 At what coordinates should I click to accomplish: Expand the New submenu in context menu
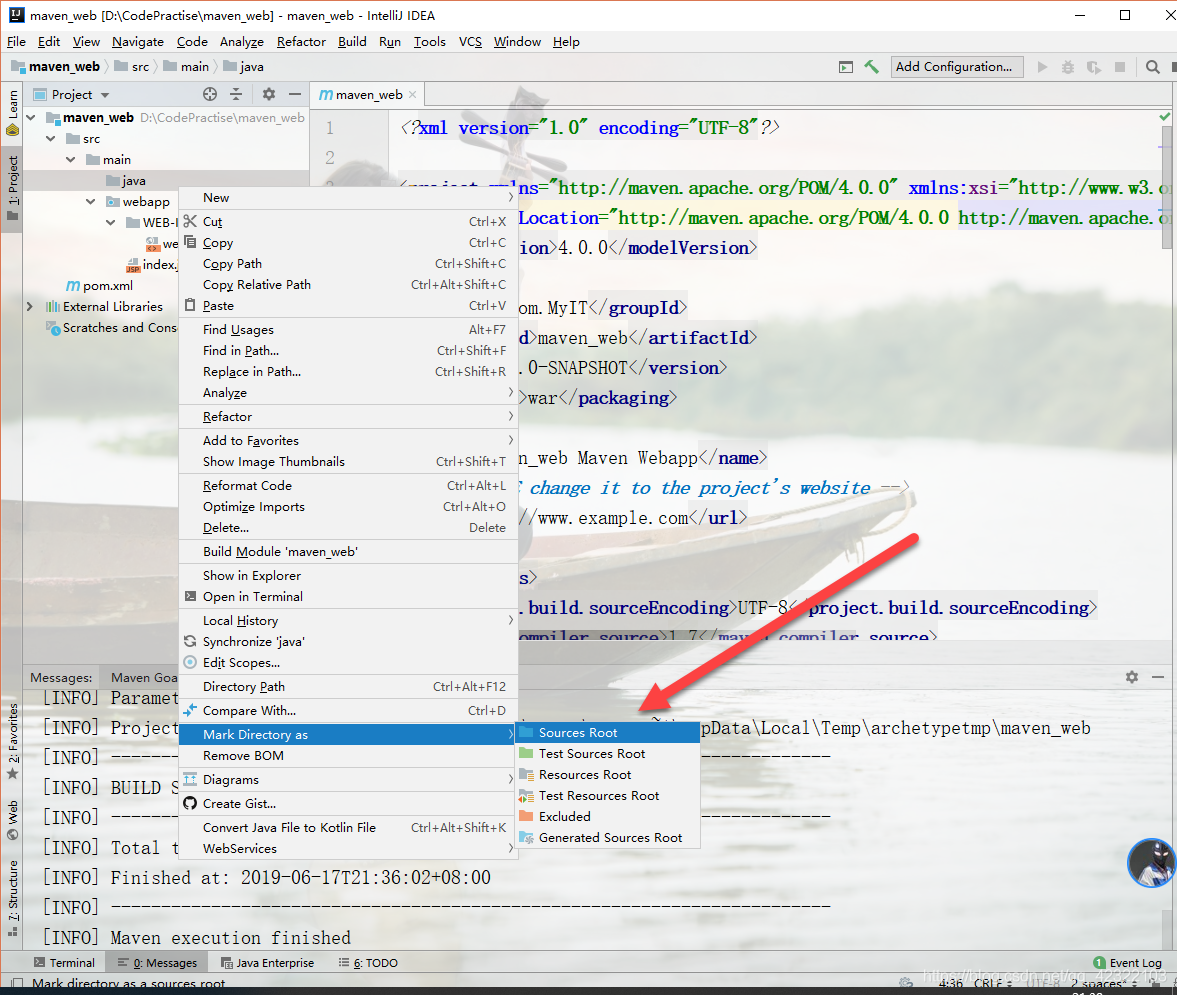[x=348, y=197]
